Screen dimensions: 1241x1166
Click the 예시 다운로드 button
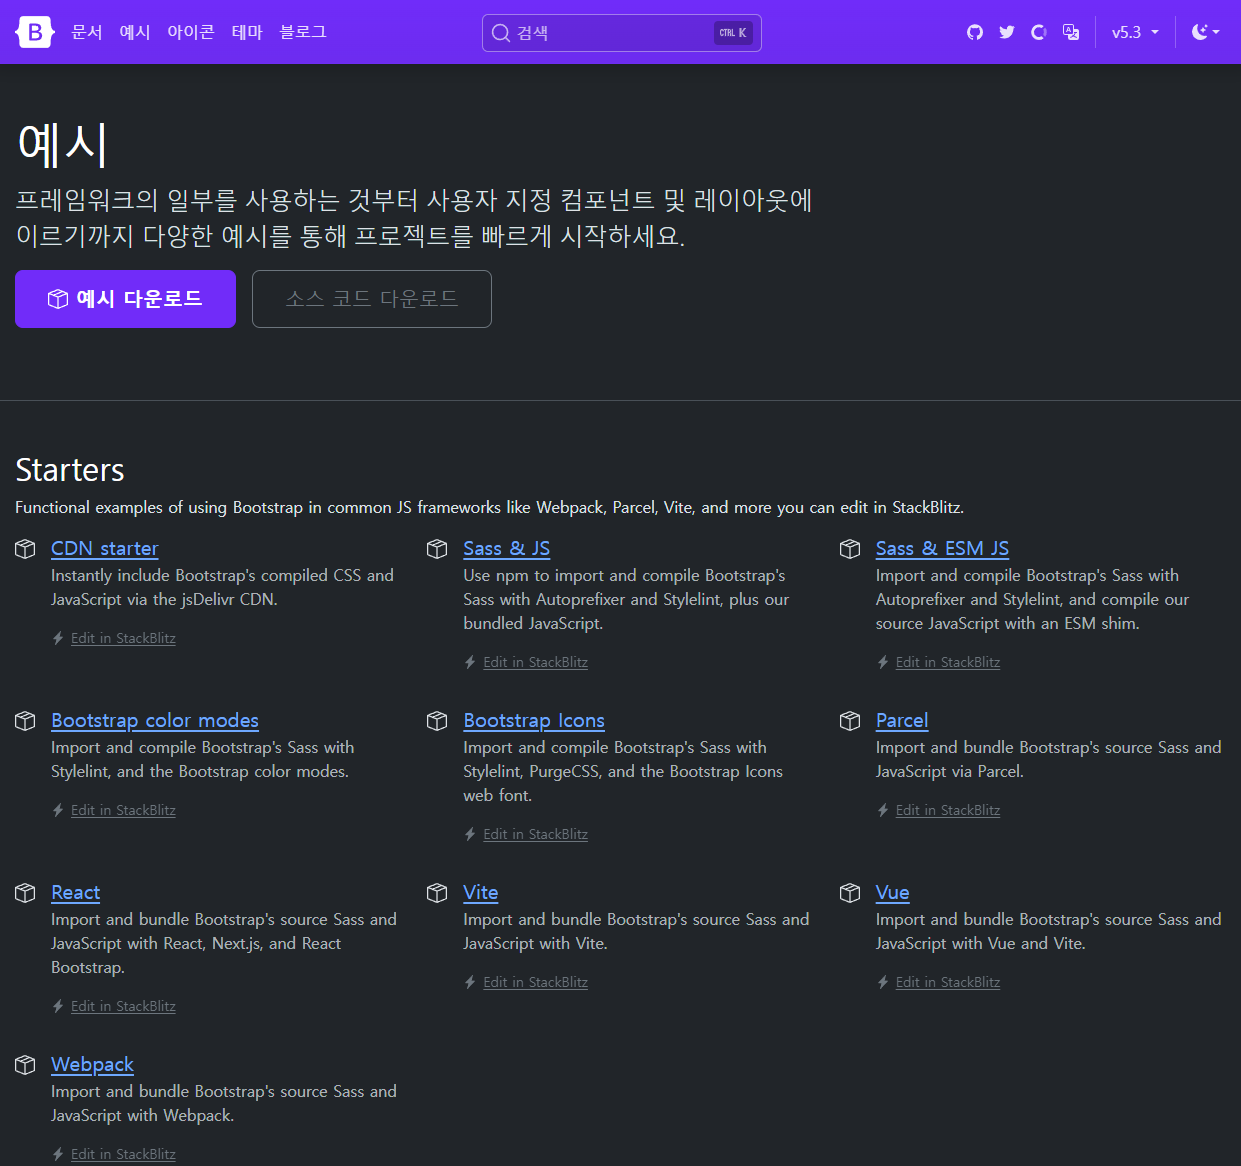coord(125,299)
